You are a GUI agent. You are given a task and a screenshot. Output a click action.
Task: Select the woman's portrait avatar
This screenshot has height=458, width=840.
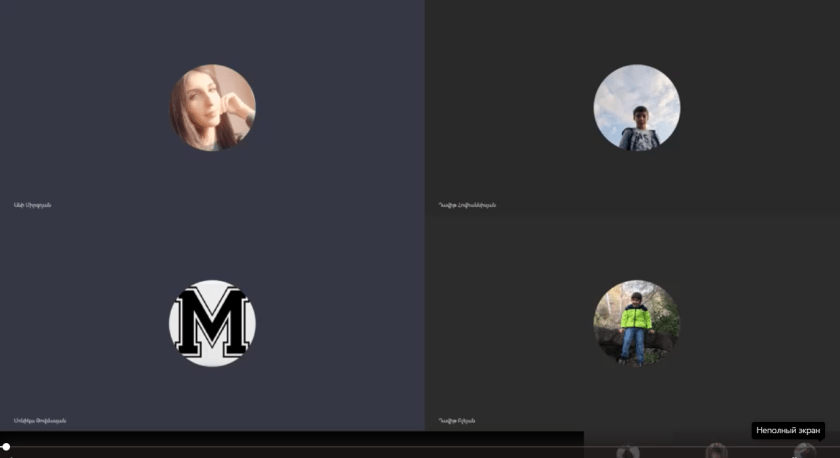click(x=213, y=108)
